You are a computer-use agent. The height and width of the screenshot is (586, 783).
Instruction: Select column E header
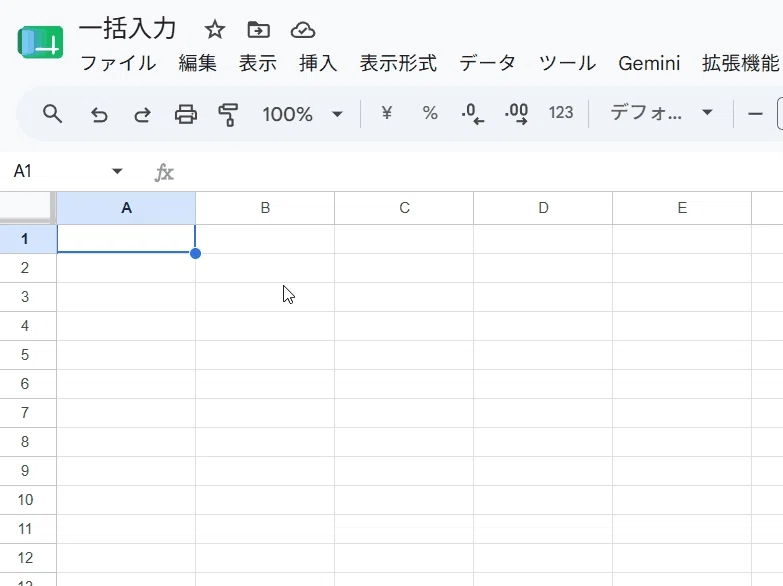tap(682, 208)
